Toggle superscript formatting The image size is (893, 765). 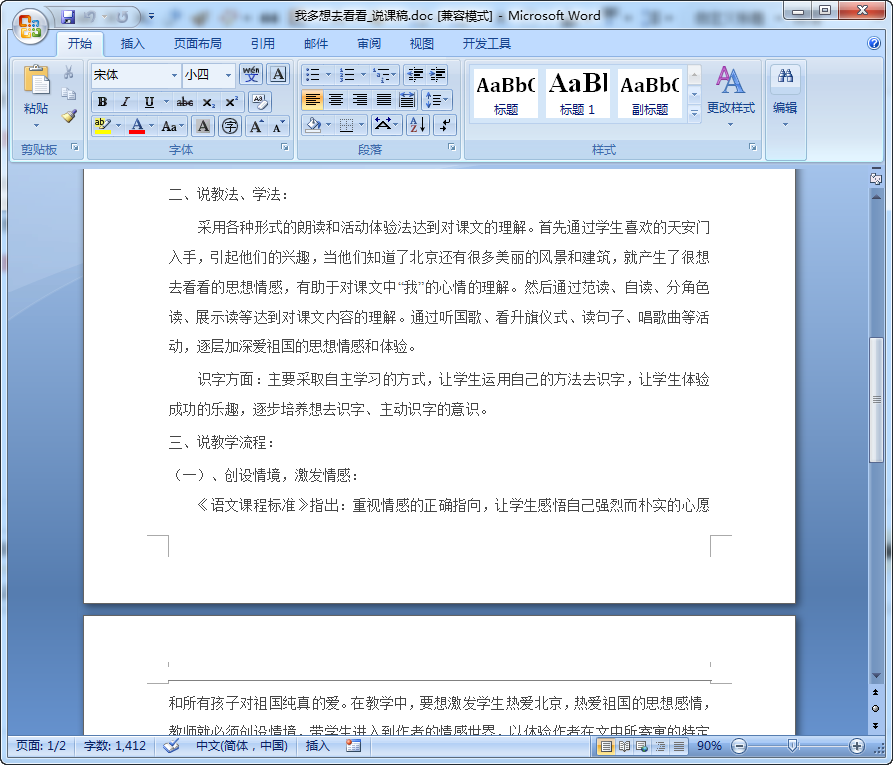tap(231, 102)
